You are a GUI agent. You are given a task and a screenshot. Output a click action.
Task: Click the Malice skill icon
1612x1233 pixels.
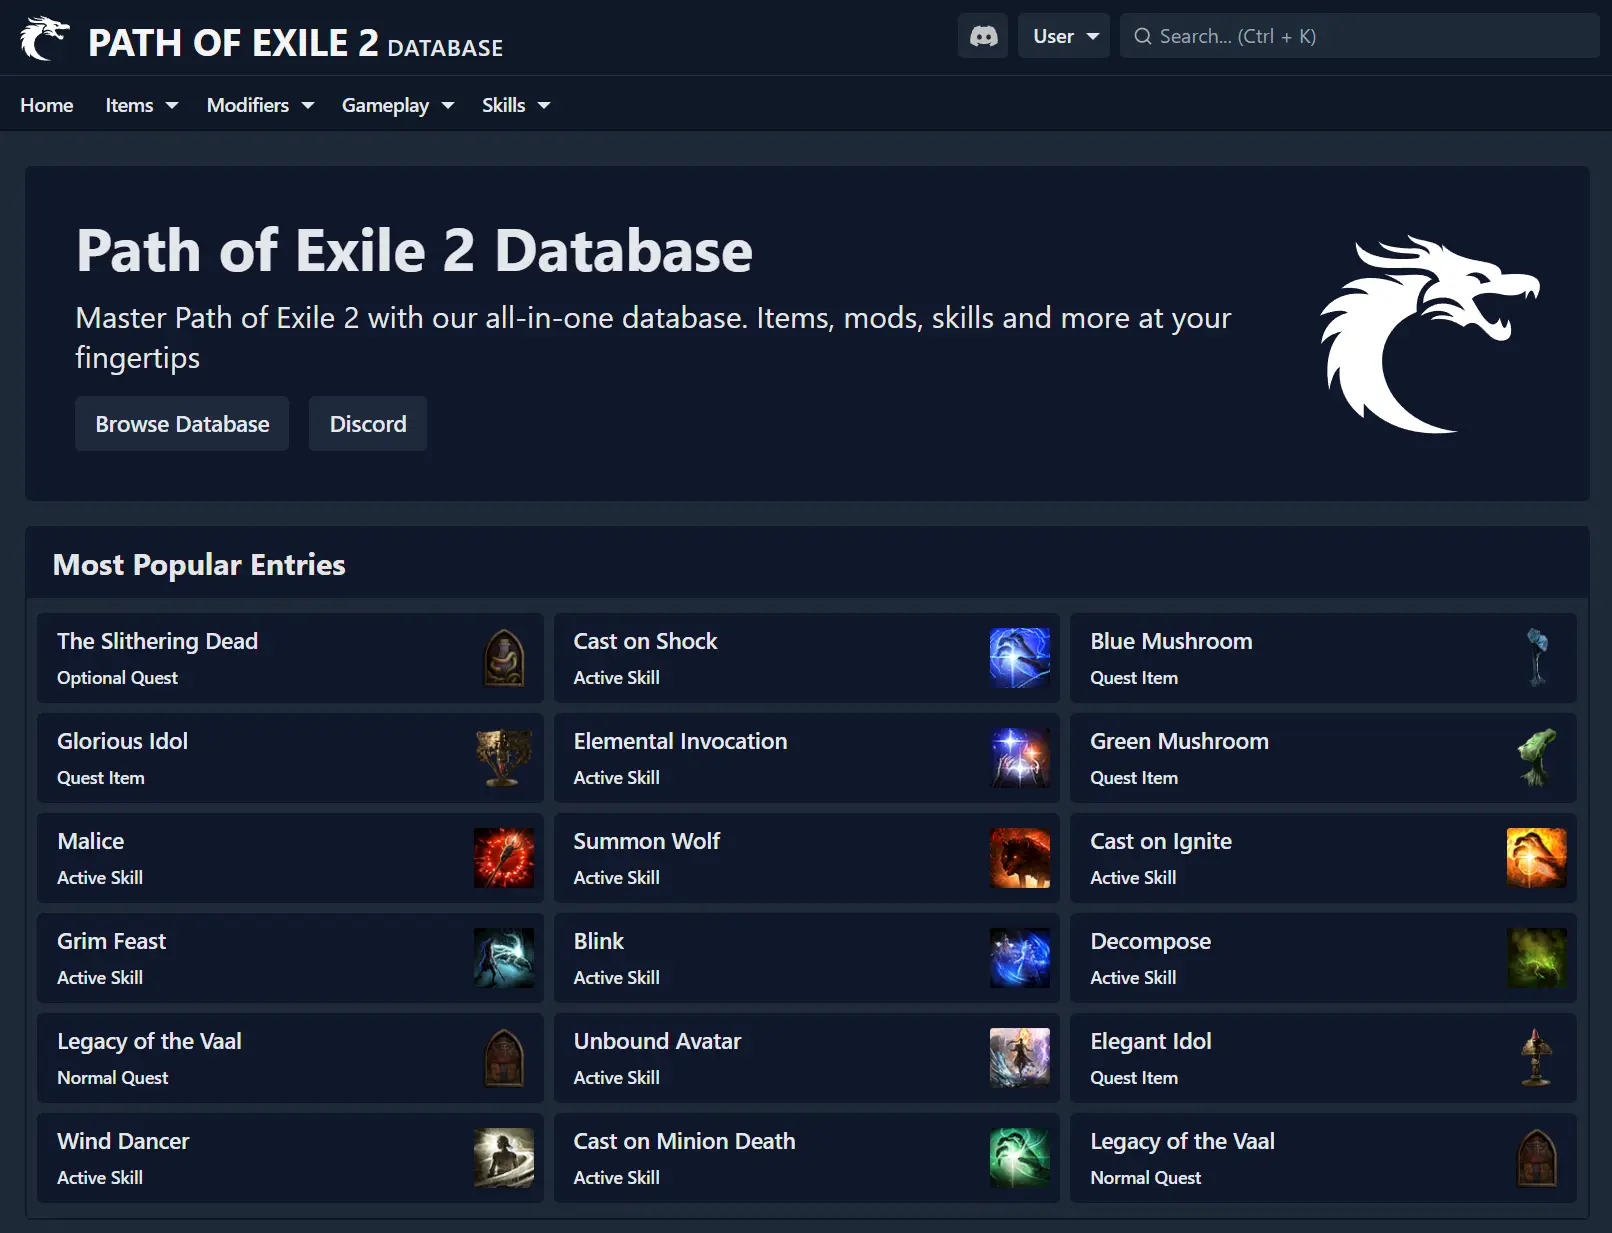click(503, 858)
